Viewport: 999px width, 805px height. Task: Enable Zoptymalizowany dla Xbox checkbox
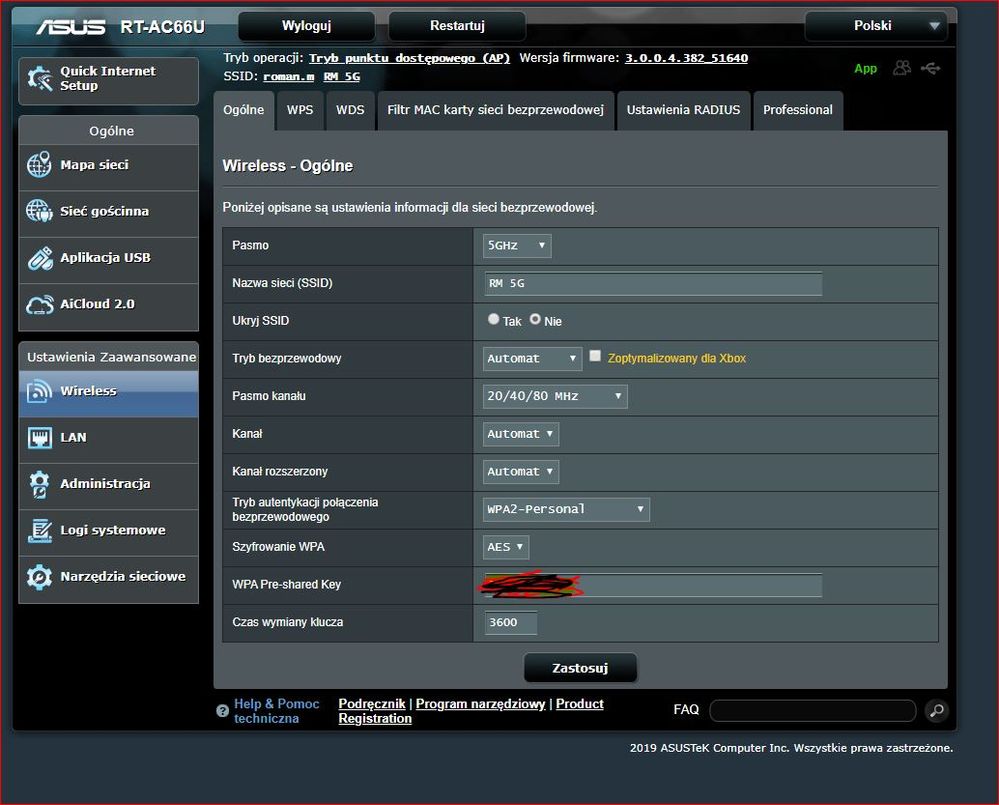pos(595,357)
